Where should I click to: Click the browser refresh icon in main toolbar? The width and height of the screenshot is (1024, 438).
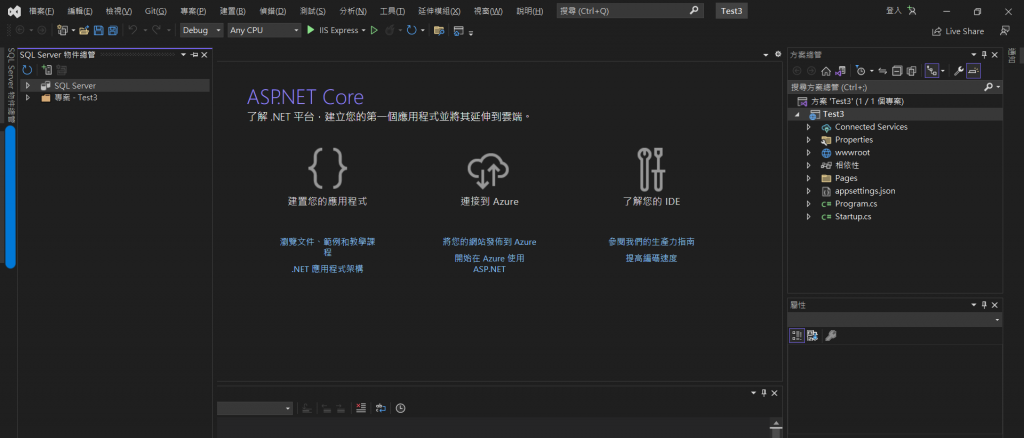click(x=411, y=31)
